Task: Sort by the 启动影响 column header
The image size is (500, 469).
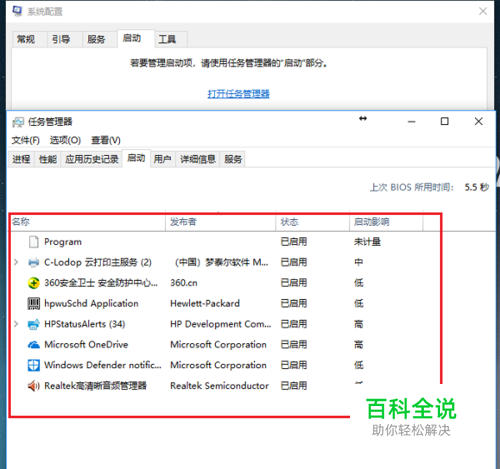Action: (386, 222)
